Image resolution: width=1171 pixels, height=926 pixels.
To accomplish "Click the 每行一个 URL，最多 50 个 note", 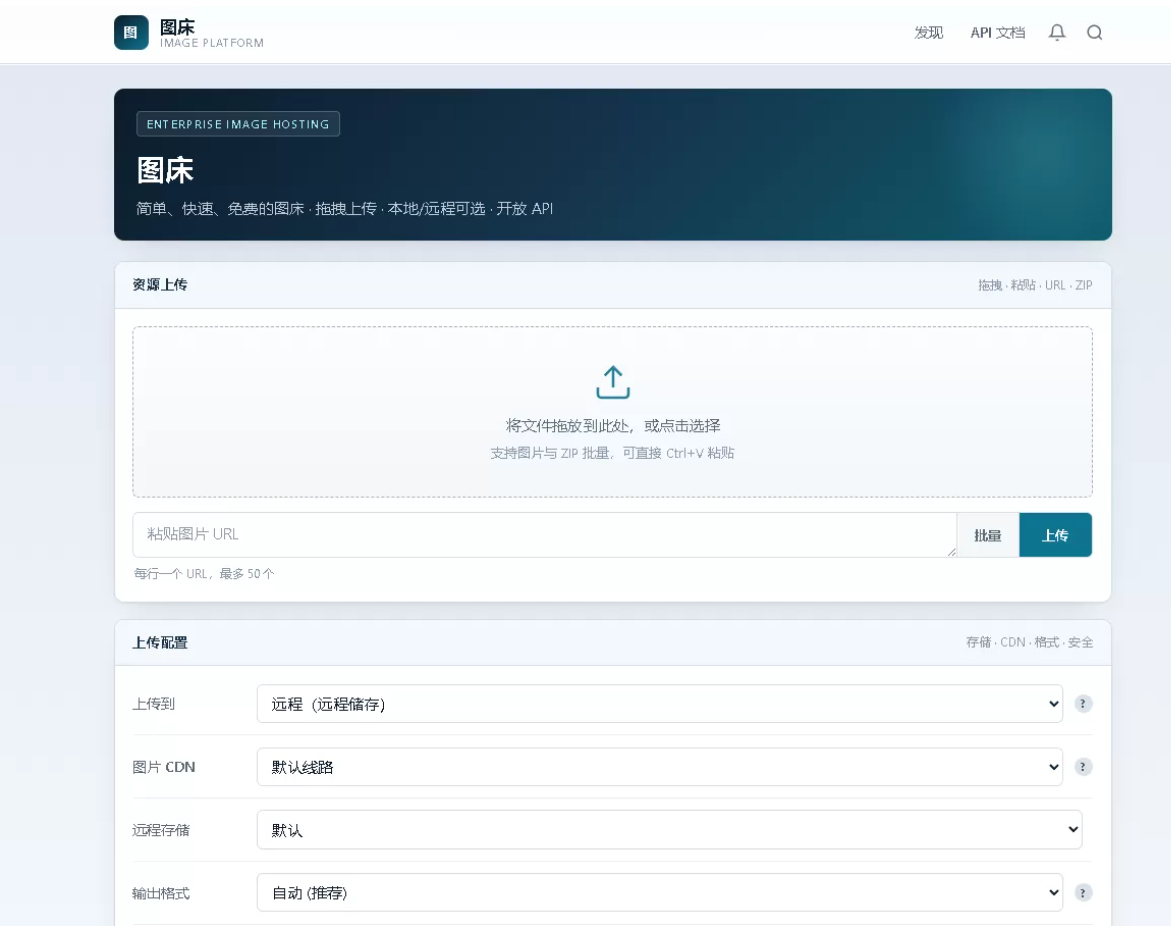I will click(x=204, y=574).
